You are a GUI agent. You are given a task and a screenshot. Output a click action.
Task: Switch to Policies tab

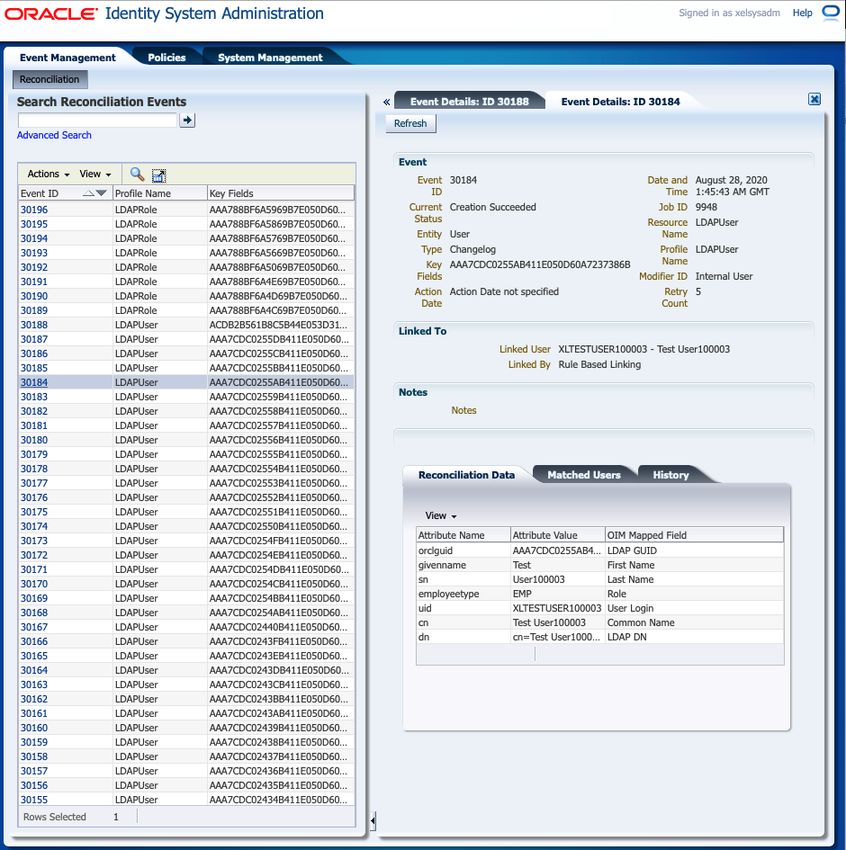(x=166, y=57)
